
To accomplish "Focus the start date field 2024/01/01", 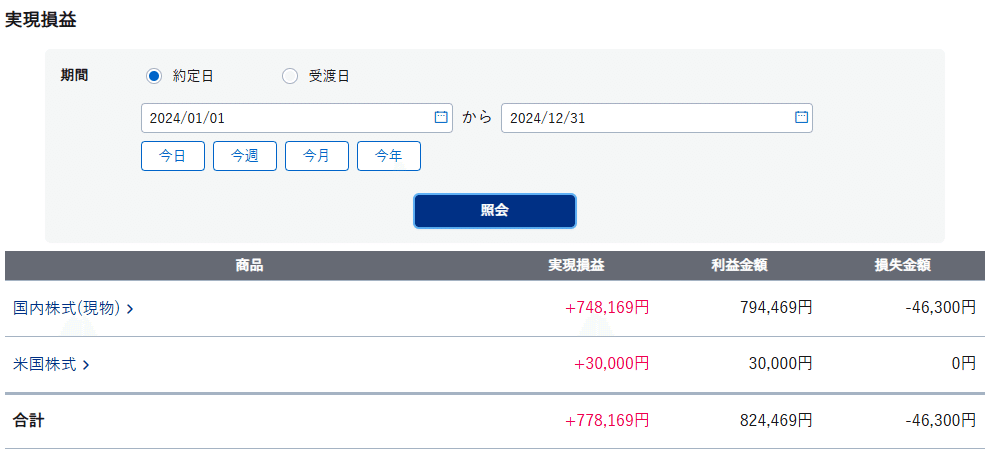I will coord(297,118).
